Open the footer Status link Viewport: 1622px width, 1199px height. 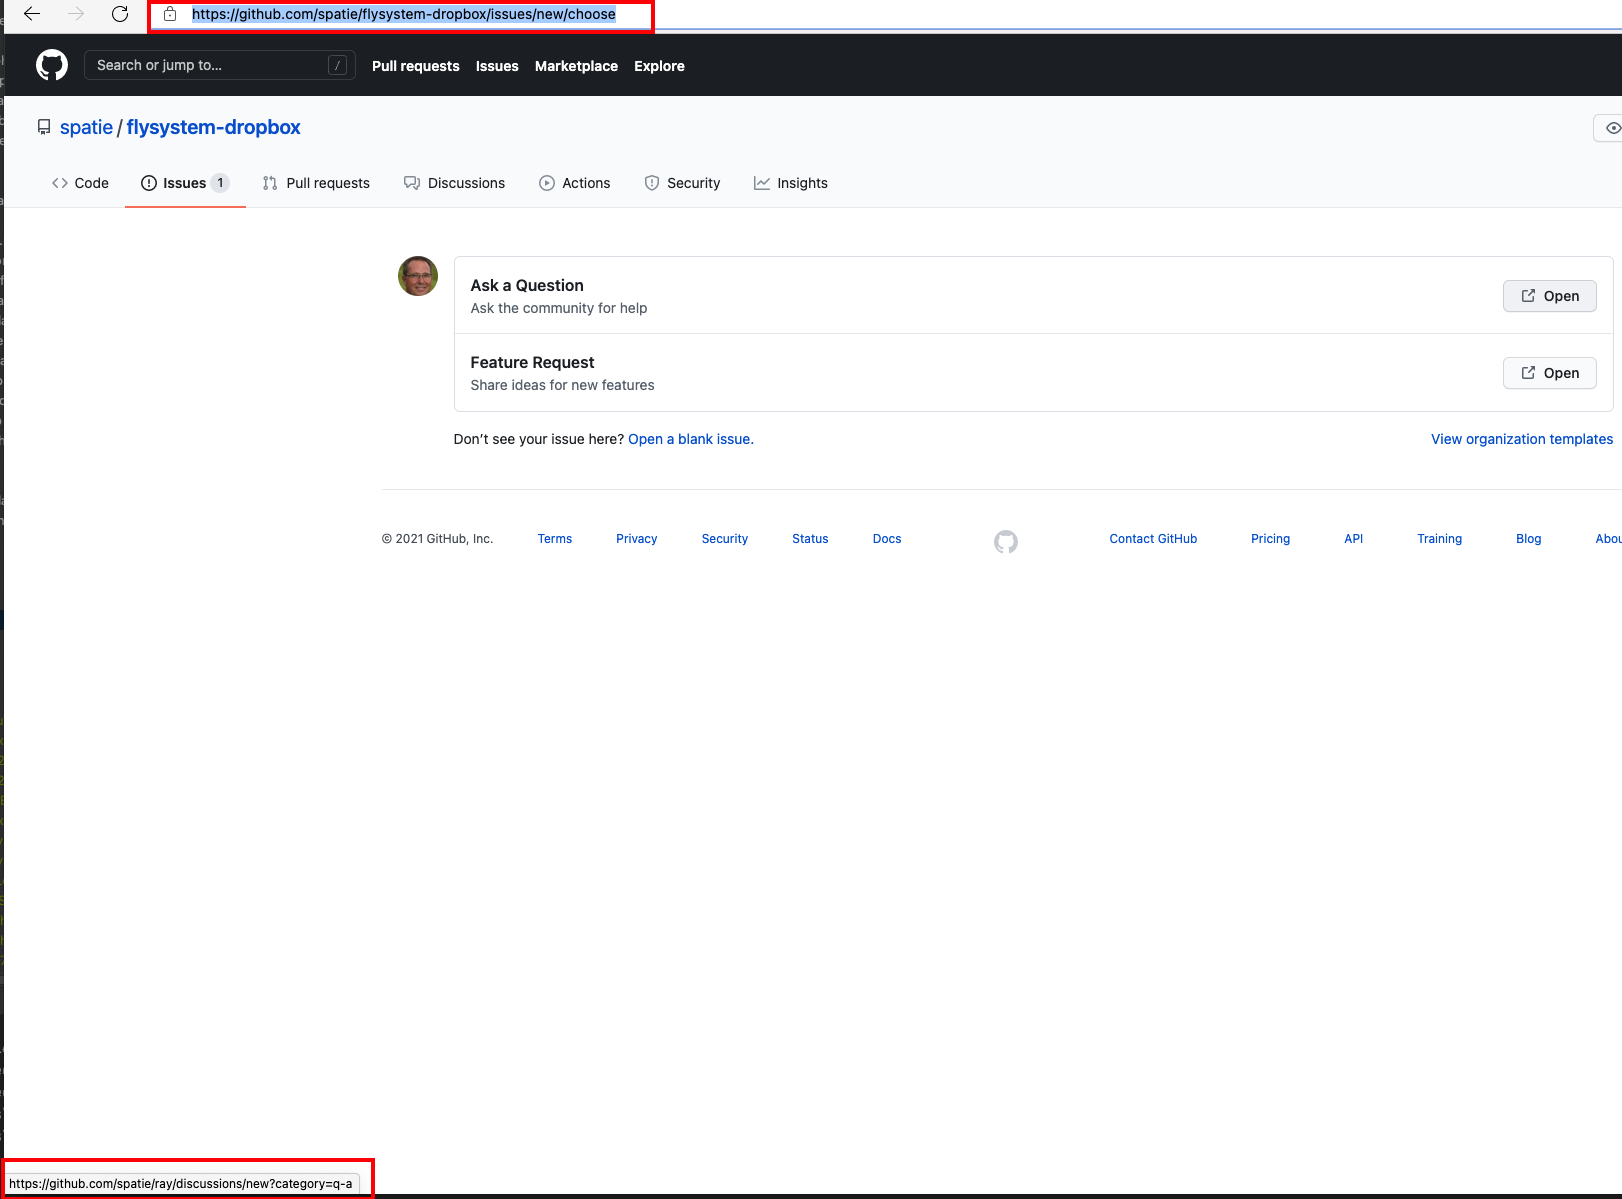point(810,539)
